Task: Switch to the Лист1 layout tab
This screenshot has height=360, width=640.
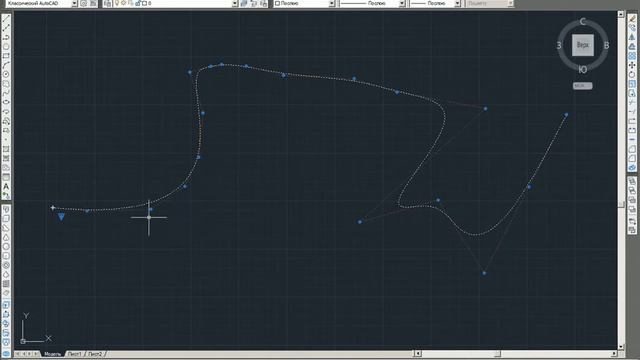Action: [75, 354]
